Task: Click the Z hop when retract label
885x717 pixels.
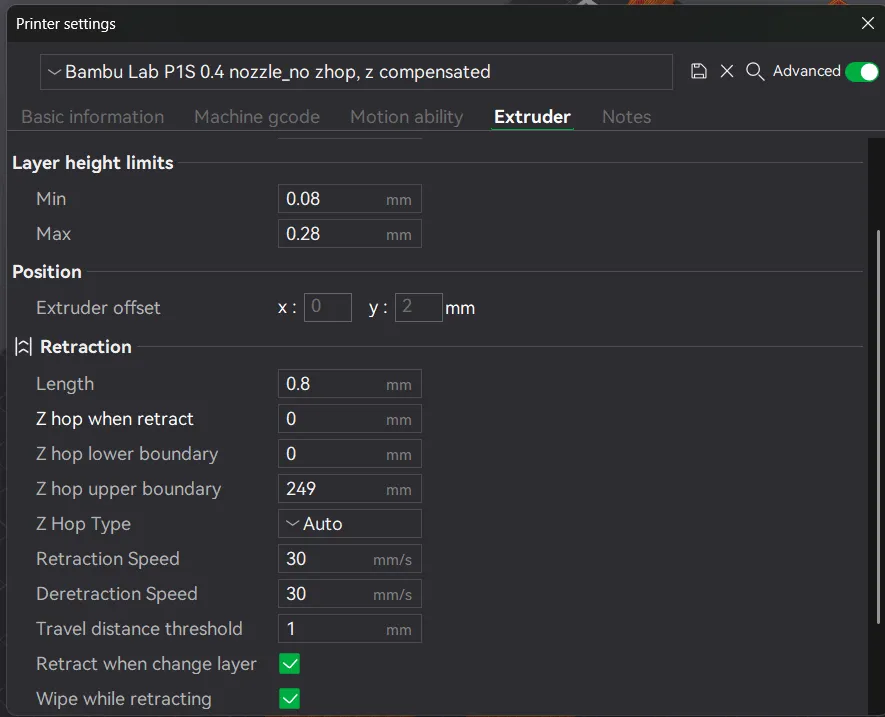Action: [x=115, y=419]
